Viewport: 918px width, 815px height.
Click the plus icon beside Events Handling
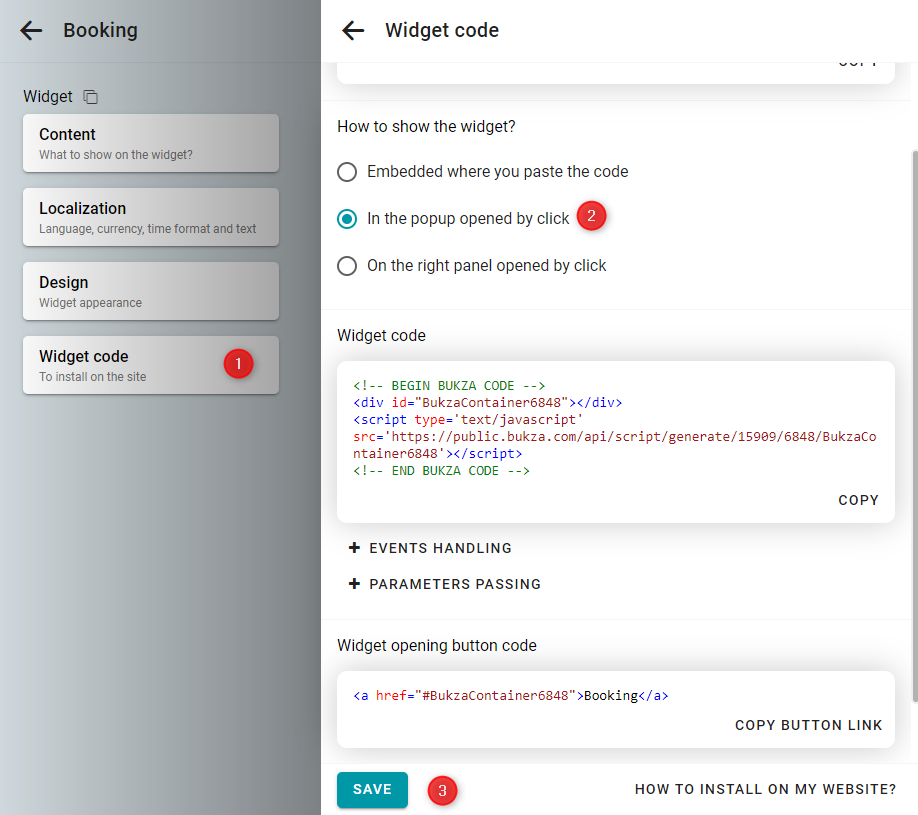(x=354, y=548)
